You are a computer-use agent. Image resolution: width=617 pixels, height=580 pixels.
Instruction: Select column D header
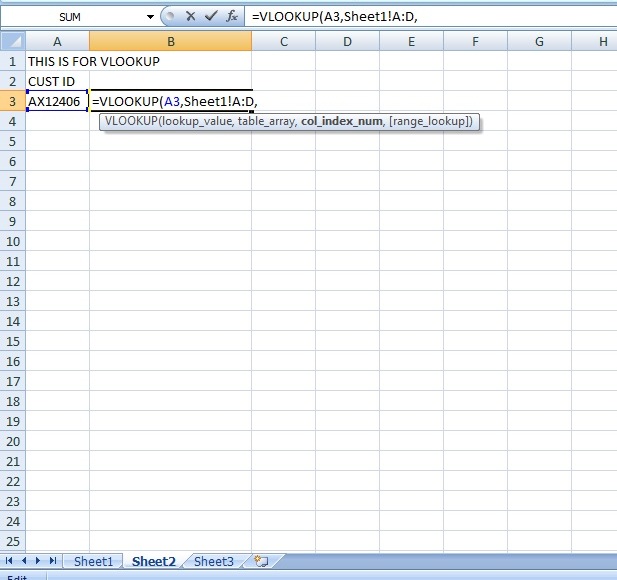tap(347, 41)
